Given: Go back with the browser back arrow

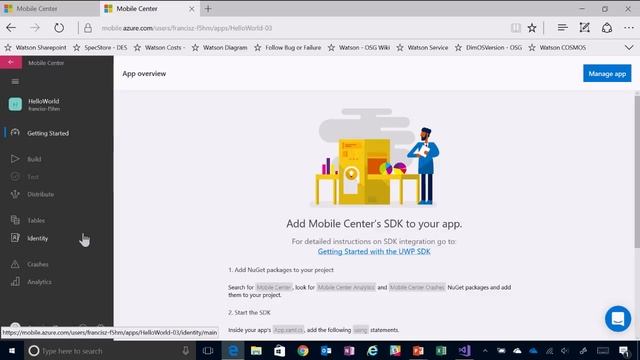Looking at the screenshot, I should pyautogui.click(x=11, y=28).
